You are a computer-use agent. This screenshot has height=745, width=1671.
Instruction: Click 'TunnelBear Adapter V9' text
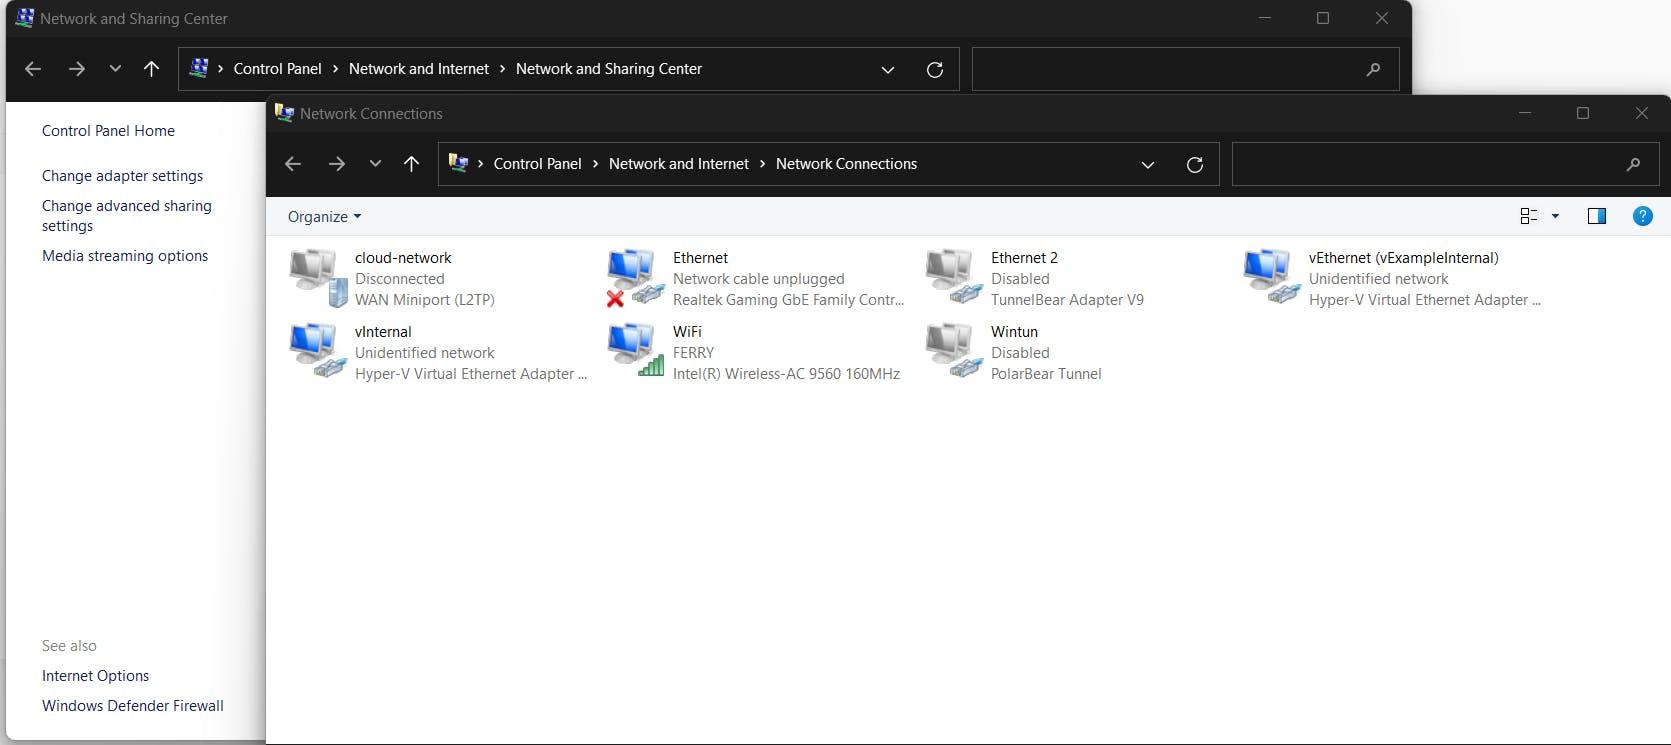1067,300
